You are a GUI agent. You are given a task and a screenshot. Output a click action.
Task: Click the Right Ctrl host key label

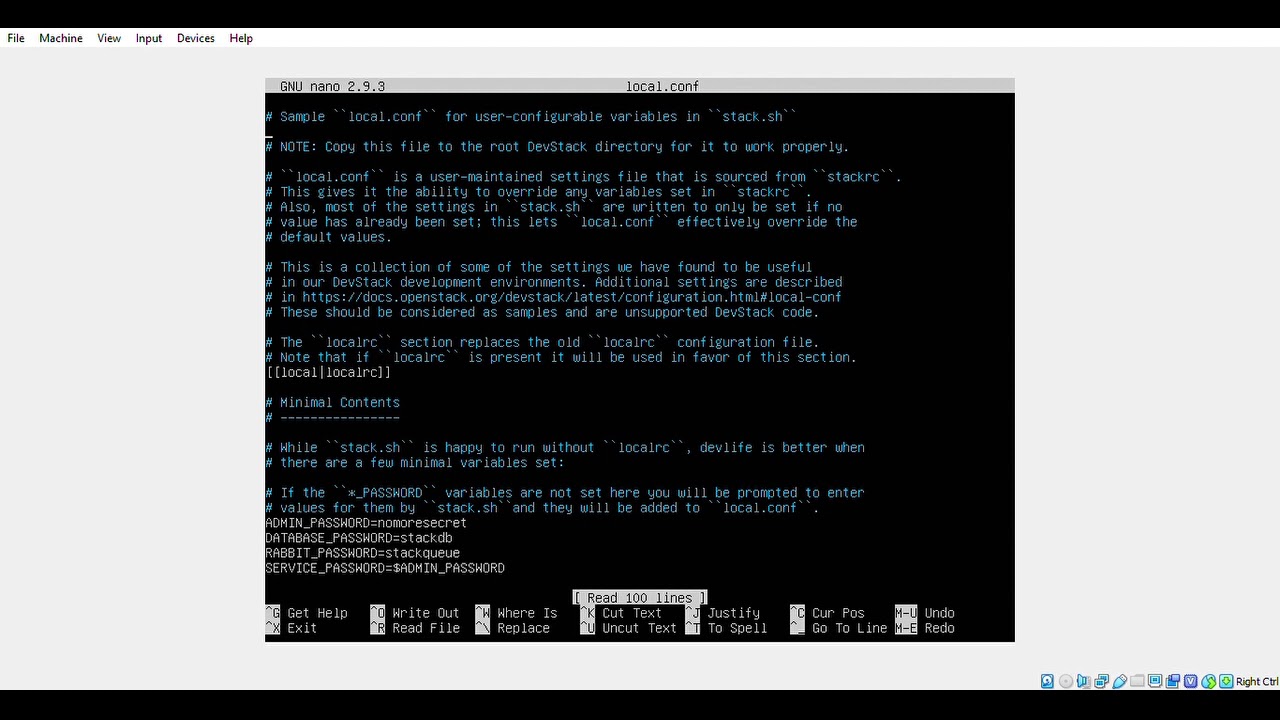(x=1257, y=681)
